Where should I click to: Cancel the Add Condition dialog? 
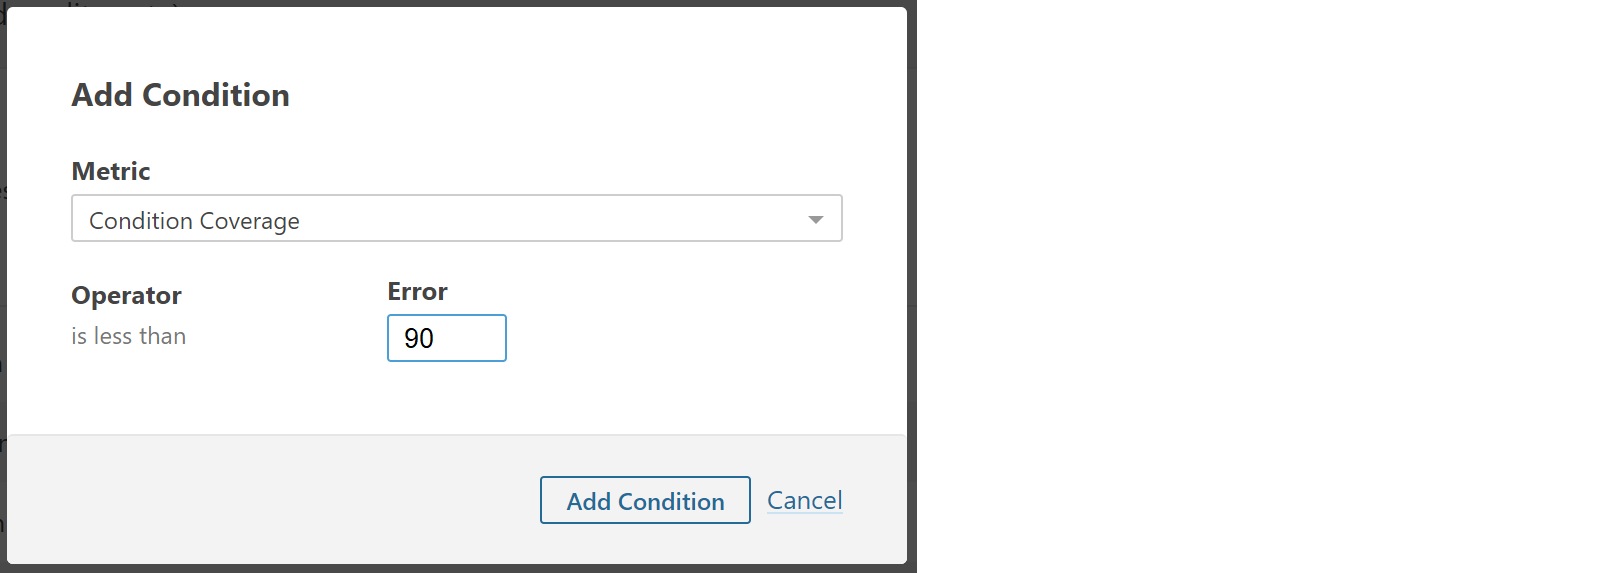tap(804, 500)
